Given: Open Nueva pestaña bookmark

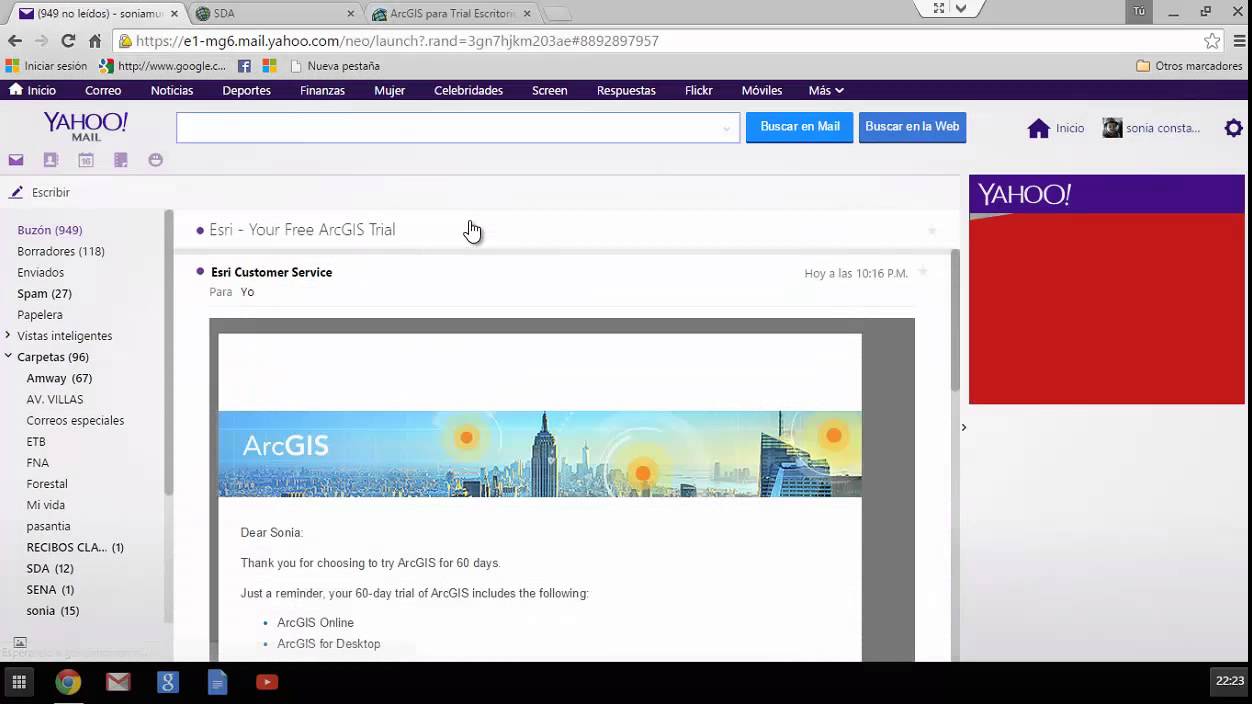Looking at the screenshot, I should 335,66.
